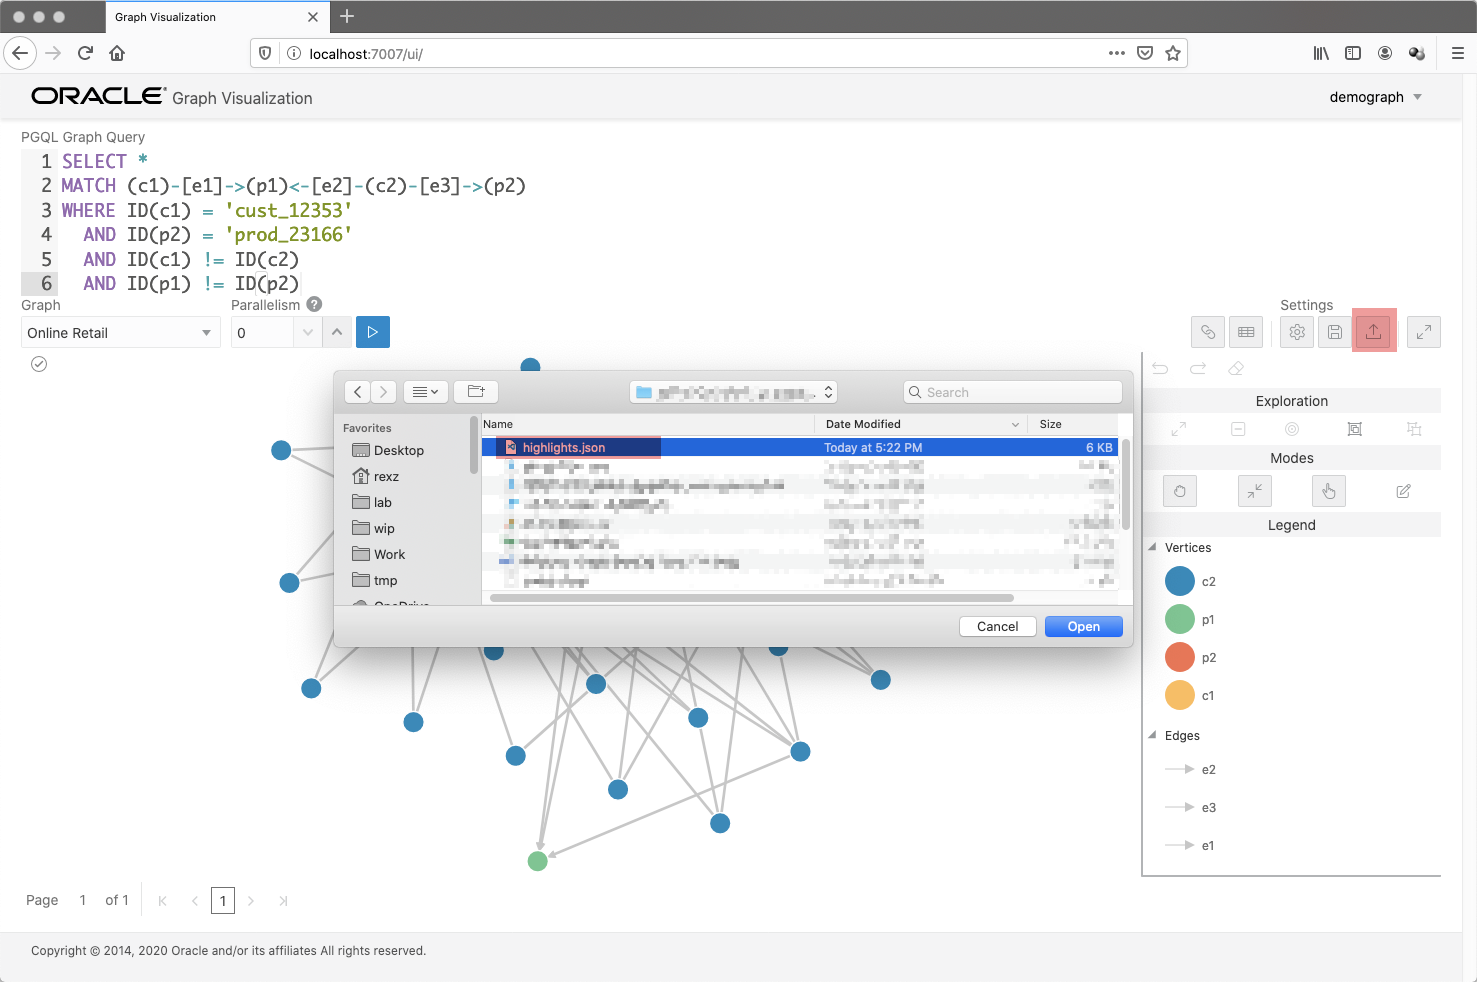Image resolution: width=1477 pixels, height=982 pixels.
Task: Reload the page in browser
Action: (x=85, y=53)
